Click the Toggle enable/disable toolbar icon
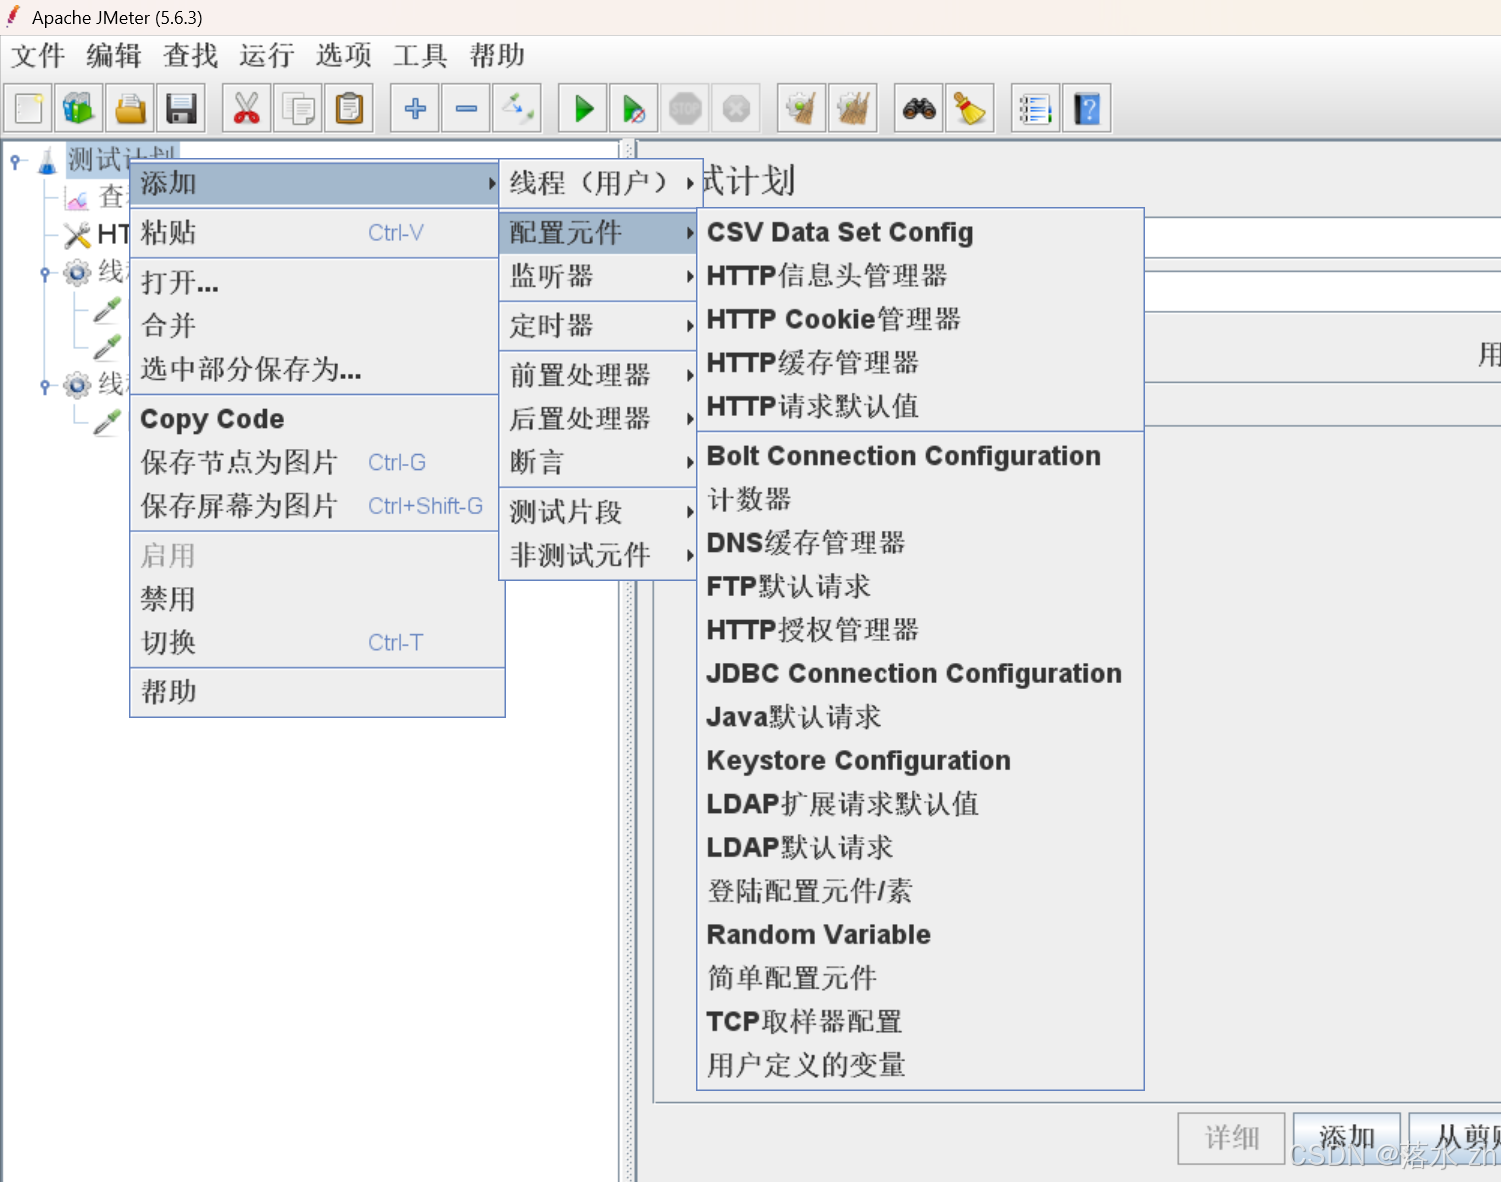Image resolution: width=1501 pixels, height=1182 pixels. click(517, 108)
